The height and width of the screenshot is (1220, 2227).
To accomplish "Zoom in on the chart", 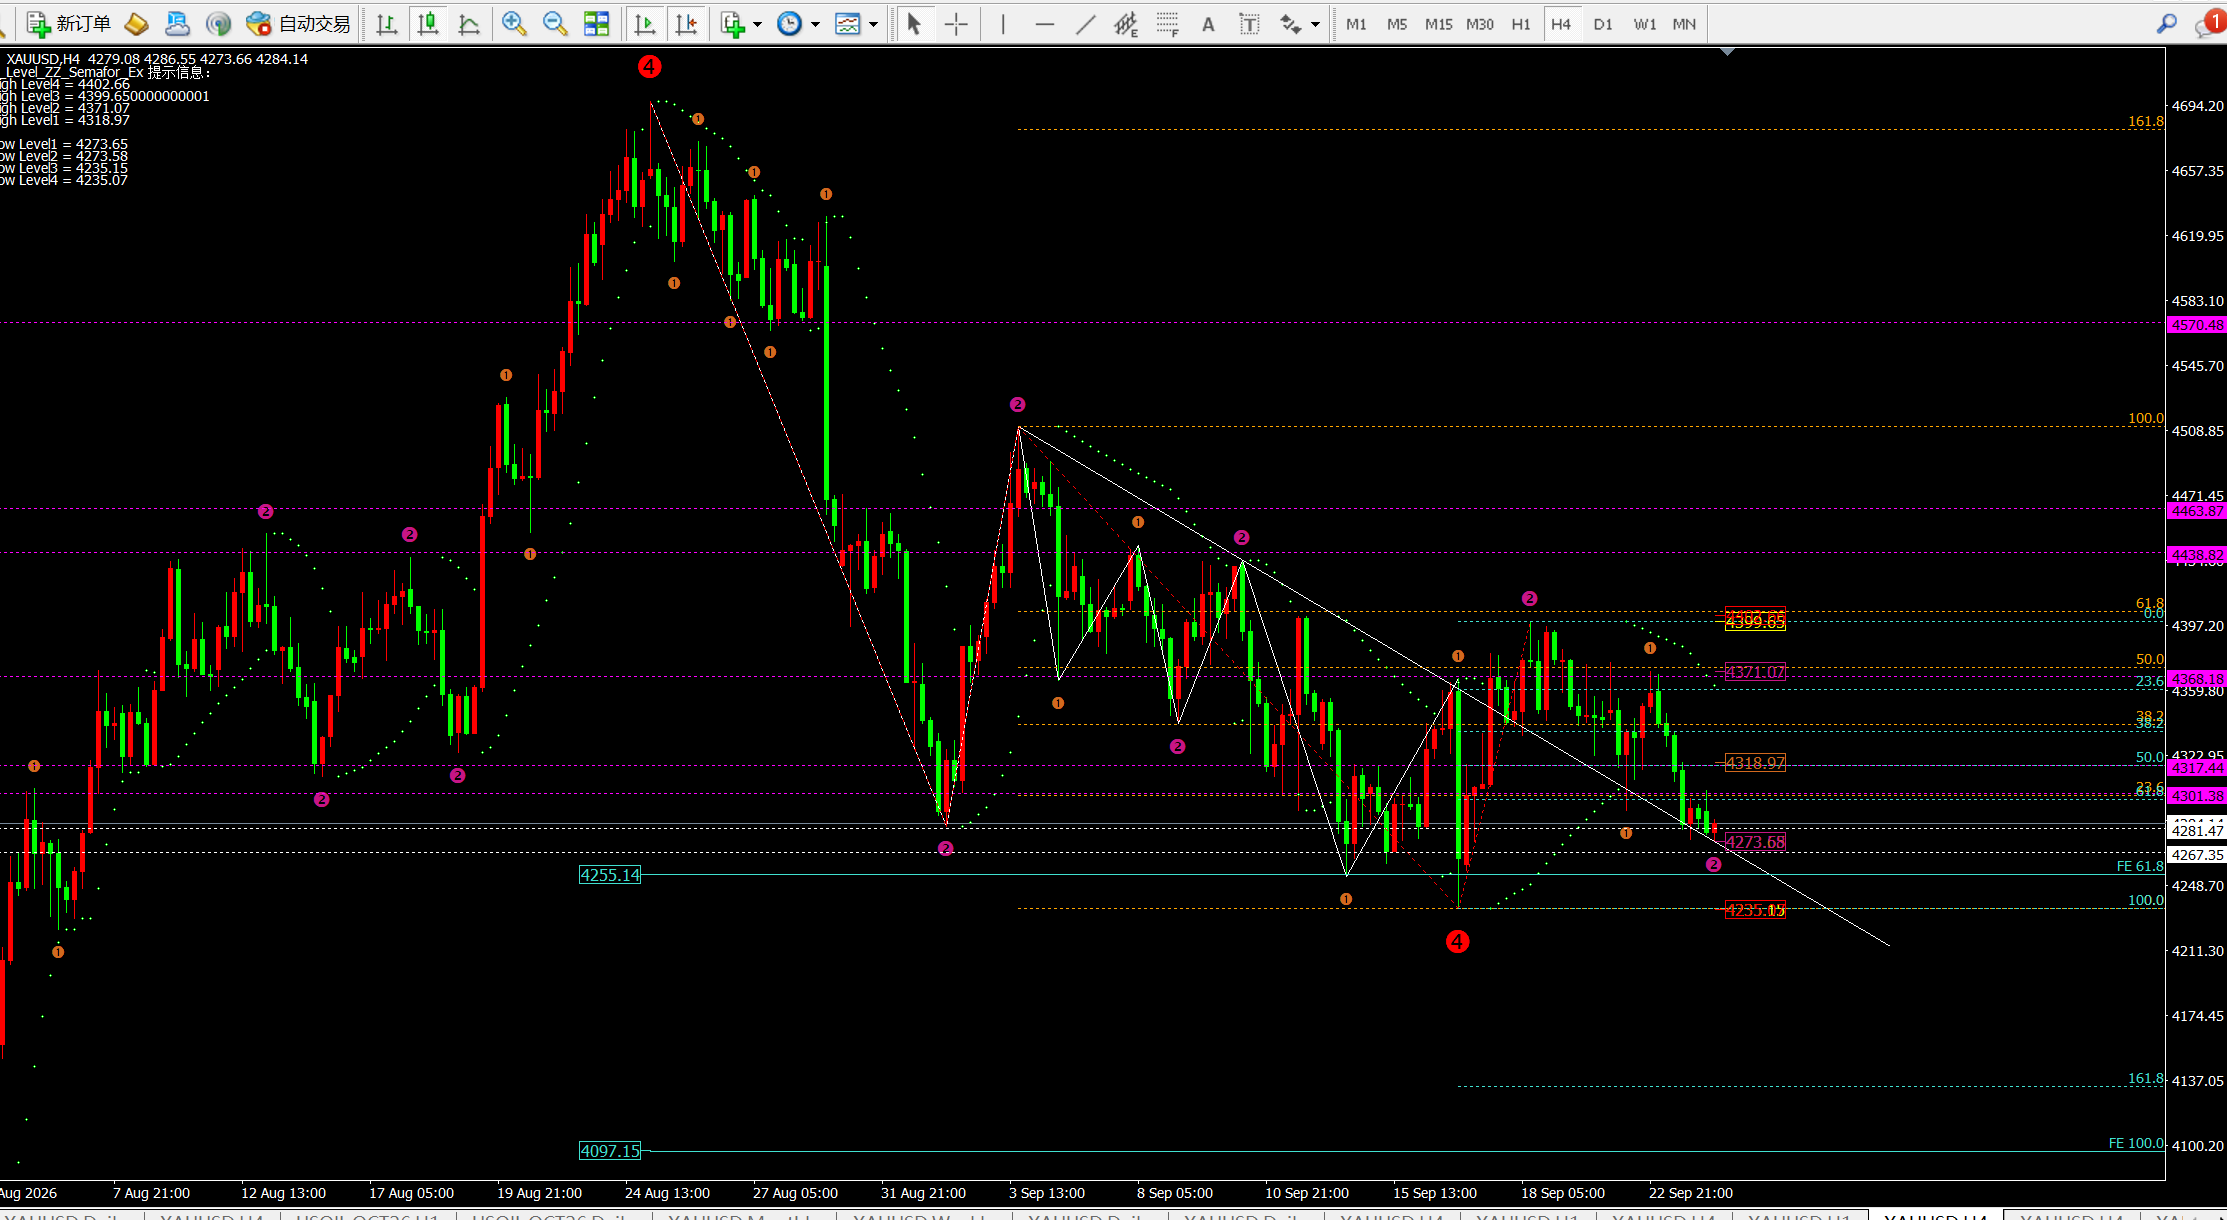I will pyautogui.click(x=514, y=23).
